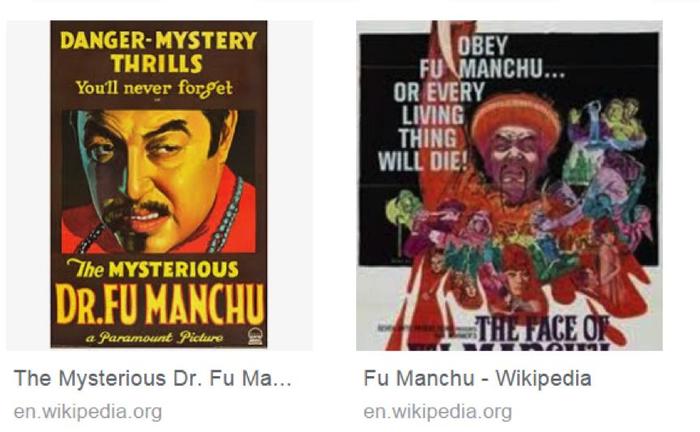This screenshot has height=432, width=700.
Task: Visit en.wikipedia.org under the right result
Action: pos(438,412)
